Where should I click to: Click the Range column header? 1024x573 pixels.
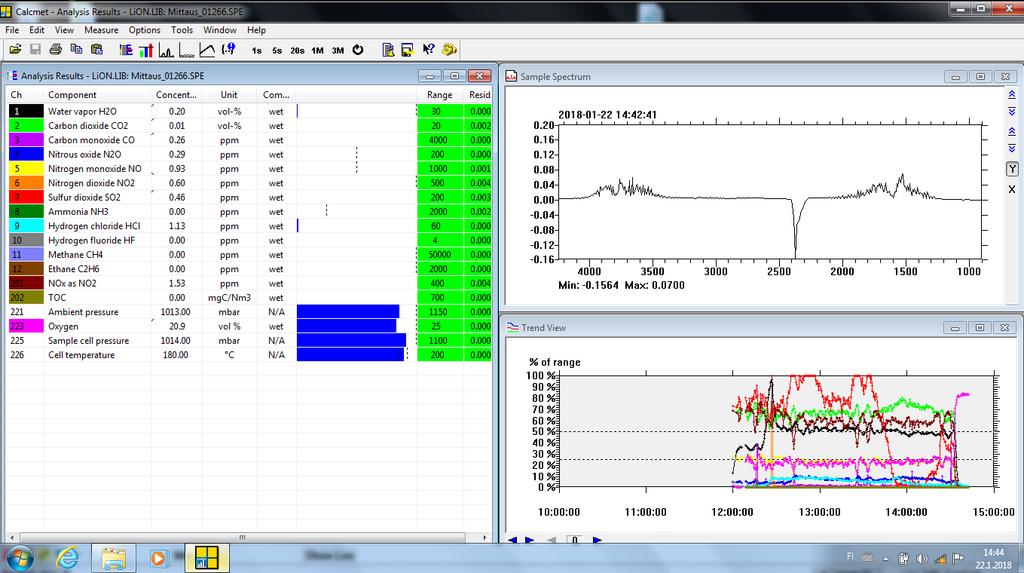440,95
